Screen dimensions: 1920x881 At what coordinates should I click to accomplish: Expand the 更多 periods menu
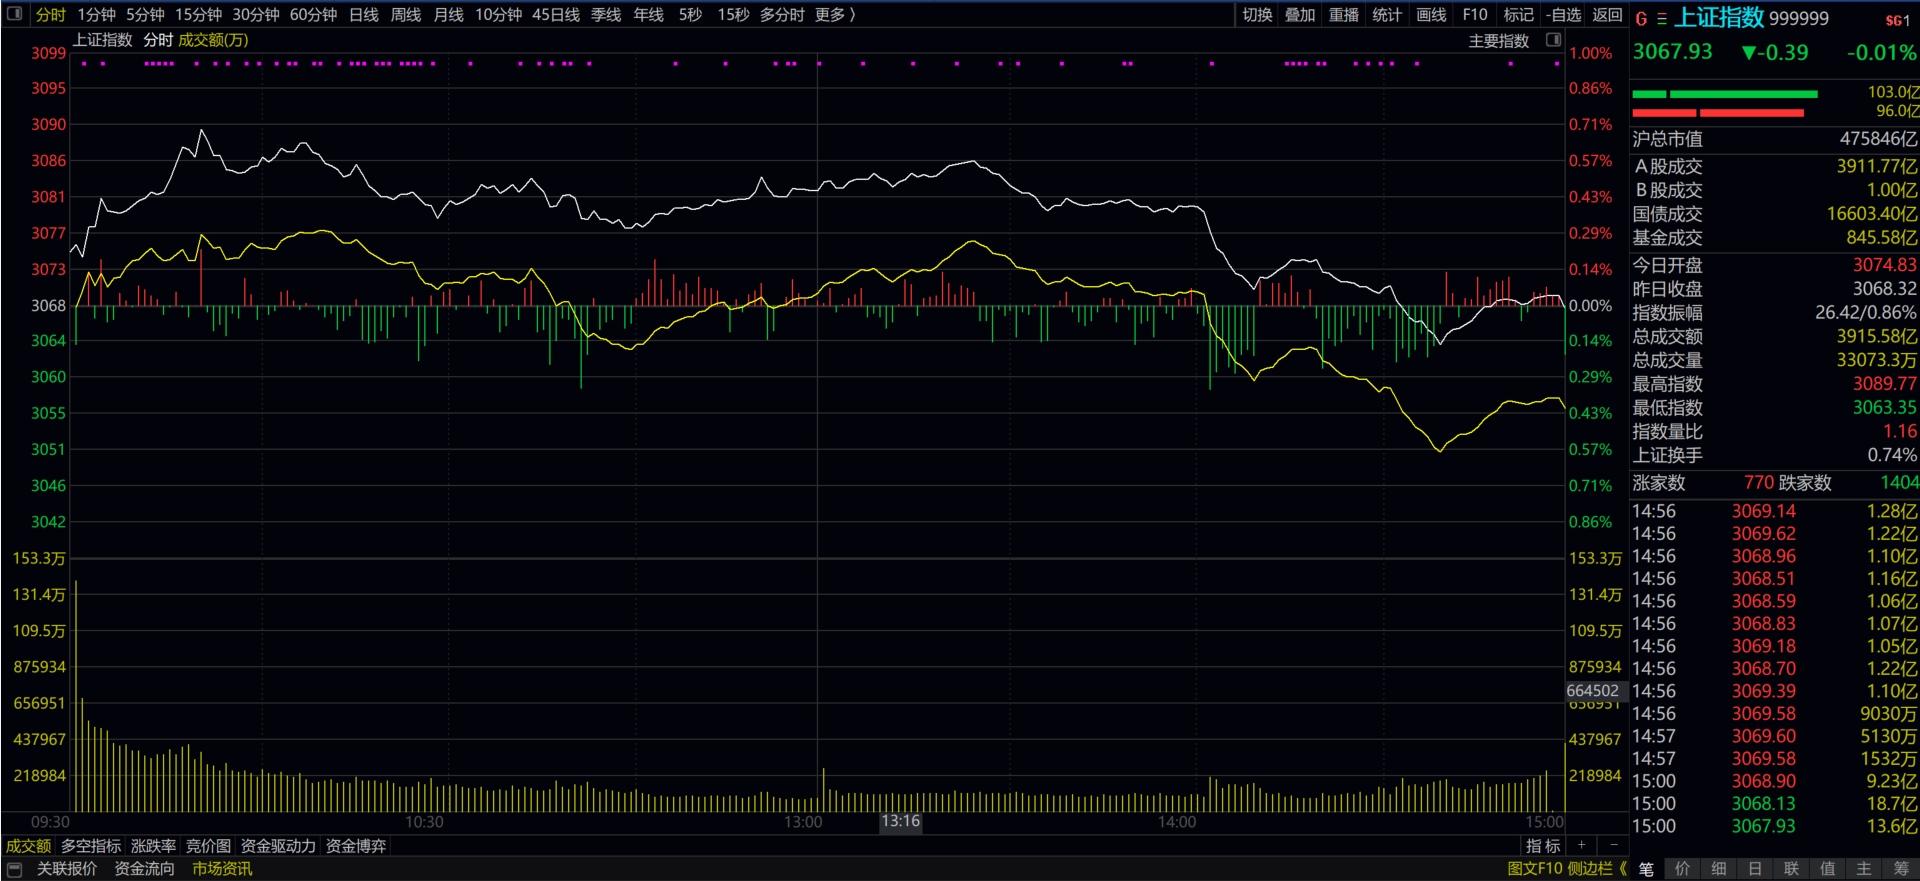click(x=835, y=14)
